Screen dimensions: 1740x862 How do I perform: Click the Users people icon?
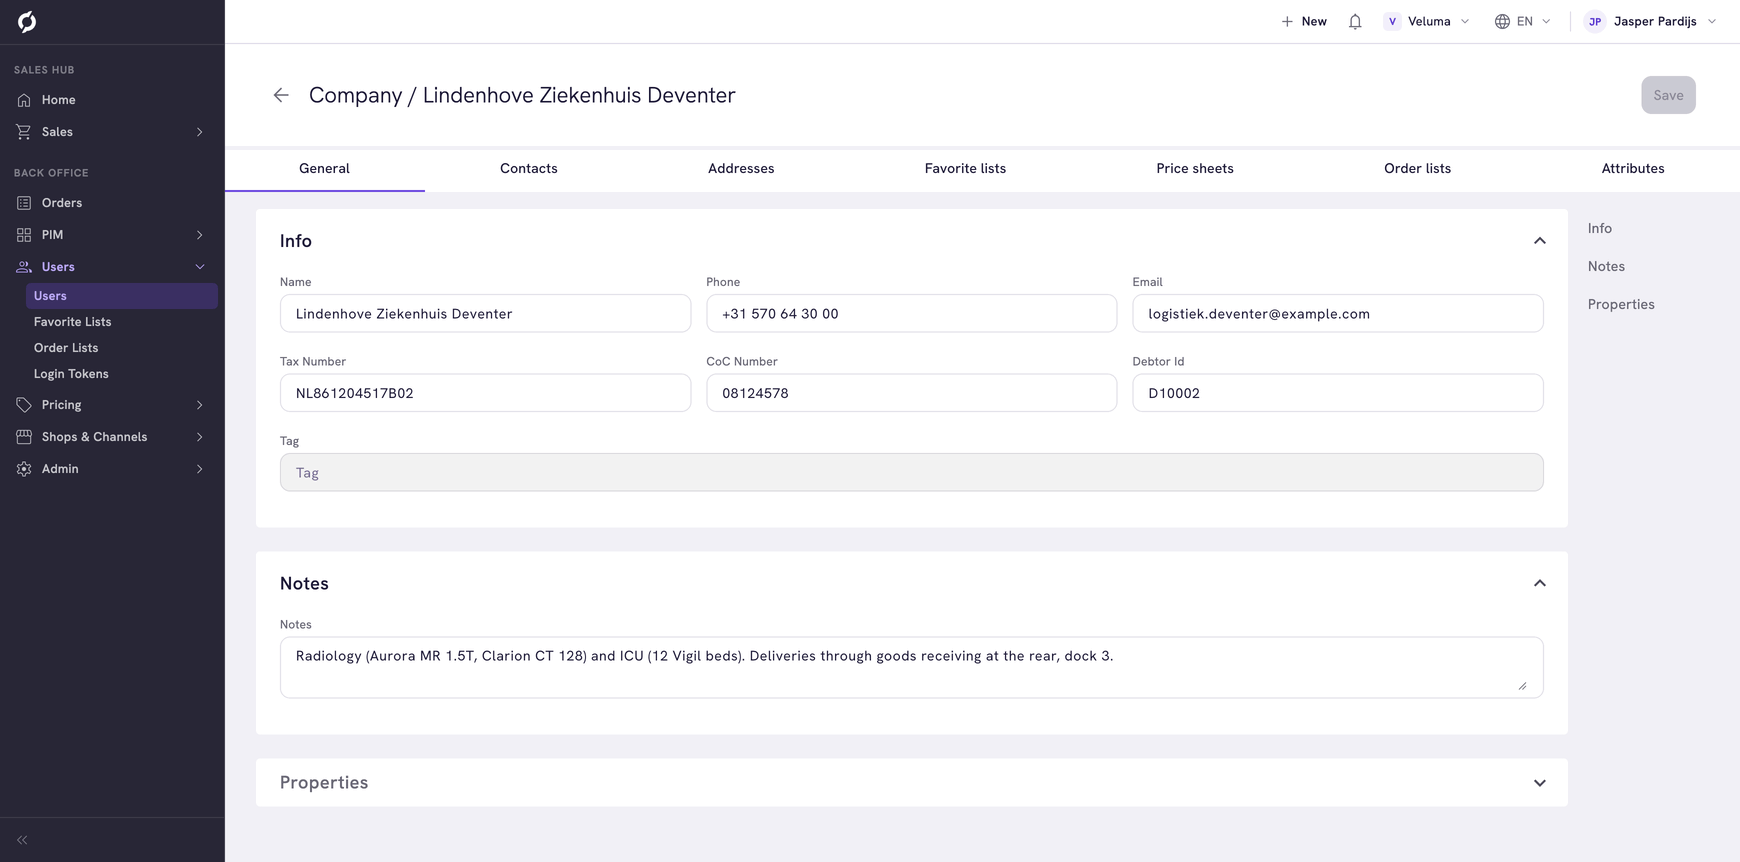24,267
